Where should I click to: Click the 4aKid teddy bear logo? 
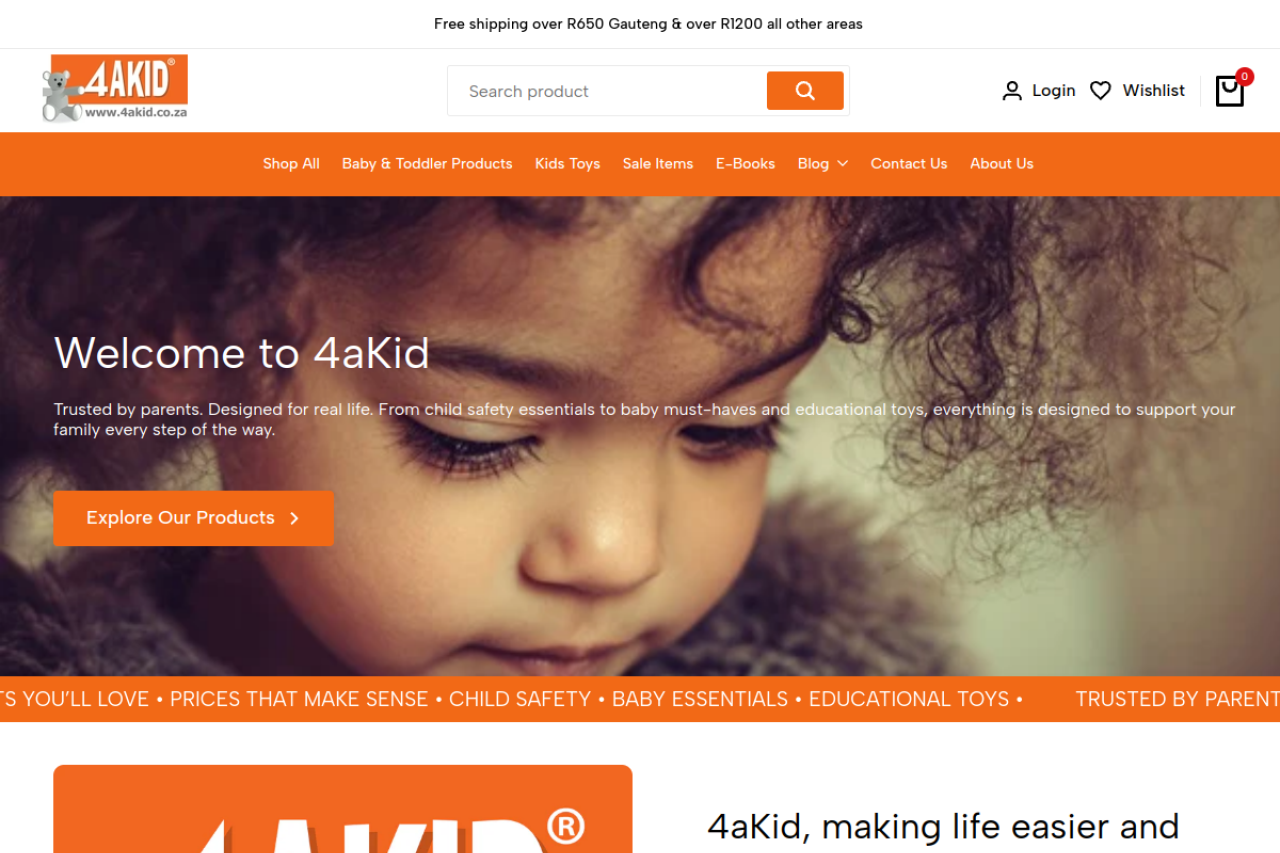click(115, 88)
